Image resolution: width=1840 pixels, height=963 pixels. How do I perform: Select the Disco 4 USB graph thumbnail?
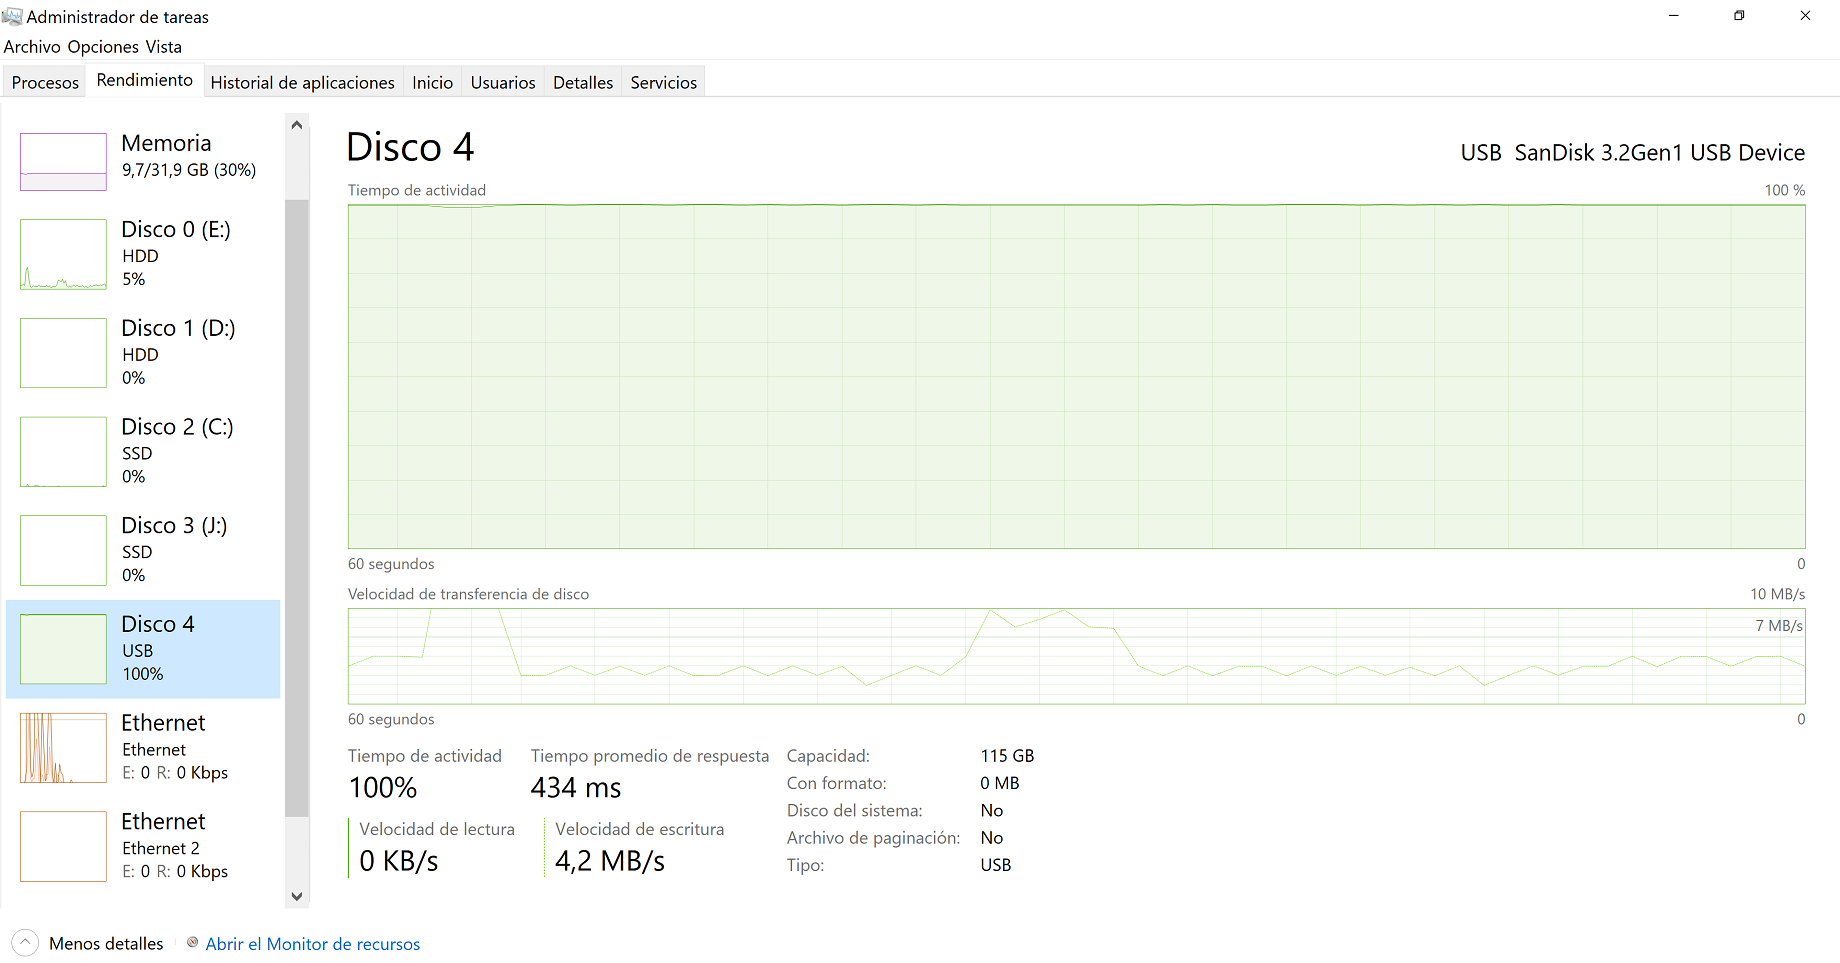[63, 649]
